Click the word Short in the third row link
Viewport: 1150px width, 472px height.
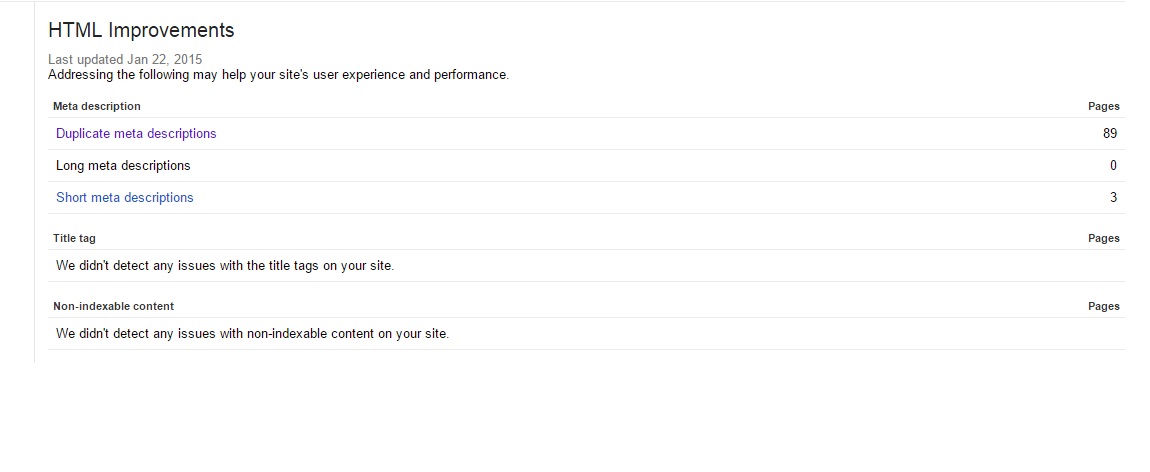point(70,197)
